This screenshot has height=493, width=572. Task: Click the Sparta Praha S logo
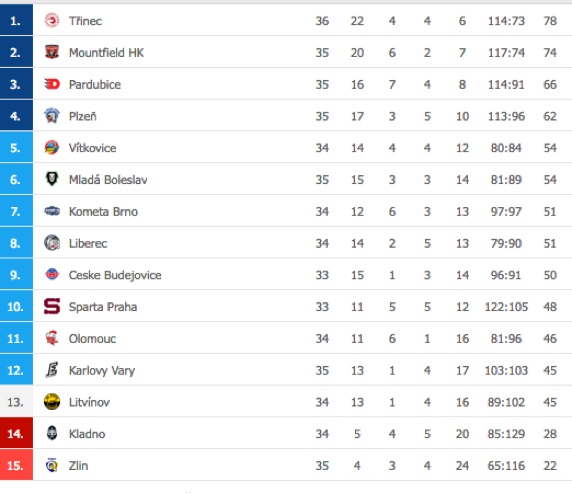point(52,307)
